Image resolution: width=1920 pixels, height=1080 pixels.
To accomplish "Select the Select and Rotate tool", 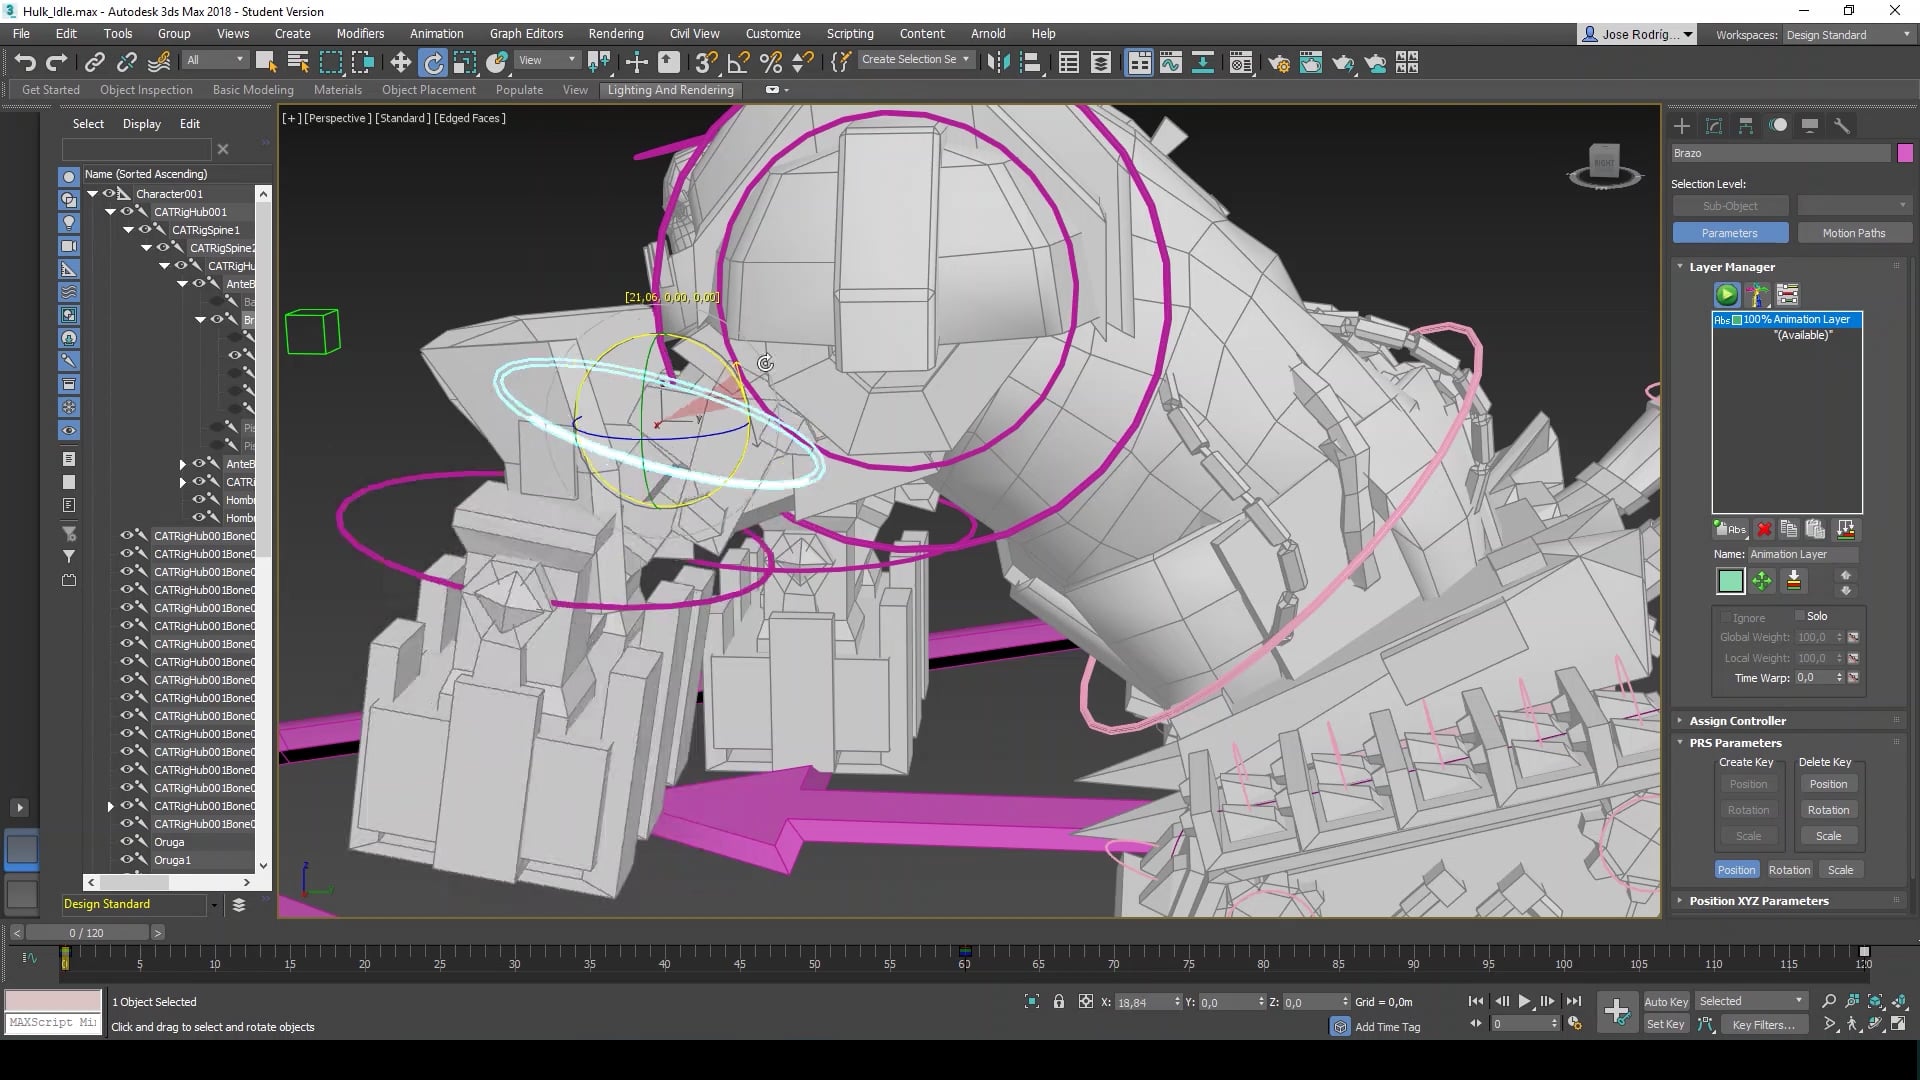I will pos(433,63).
